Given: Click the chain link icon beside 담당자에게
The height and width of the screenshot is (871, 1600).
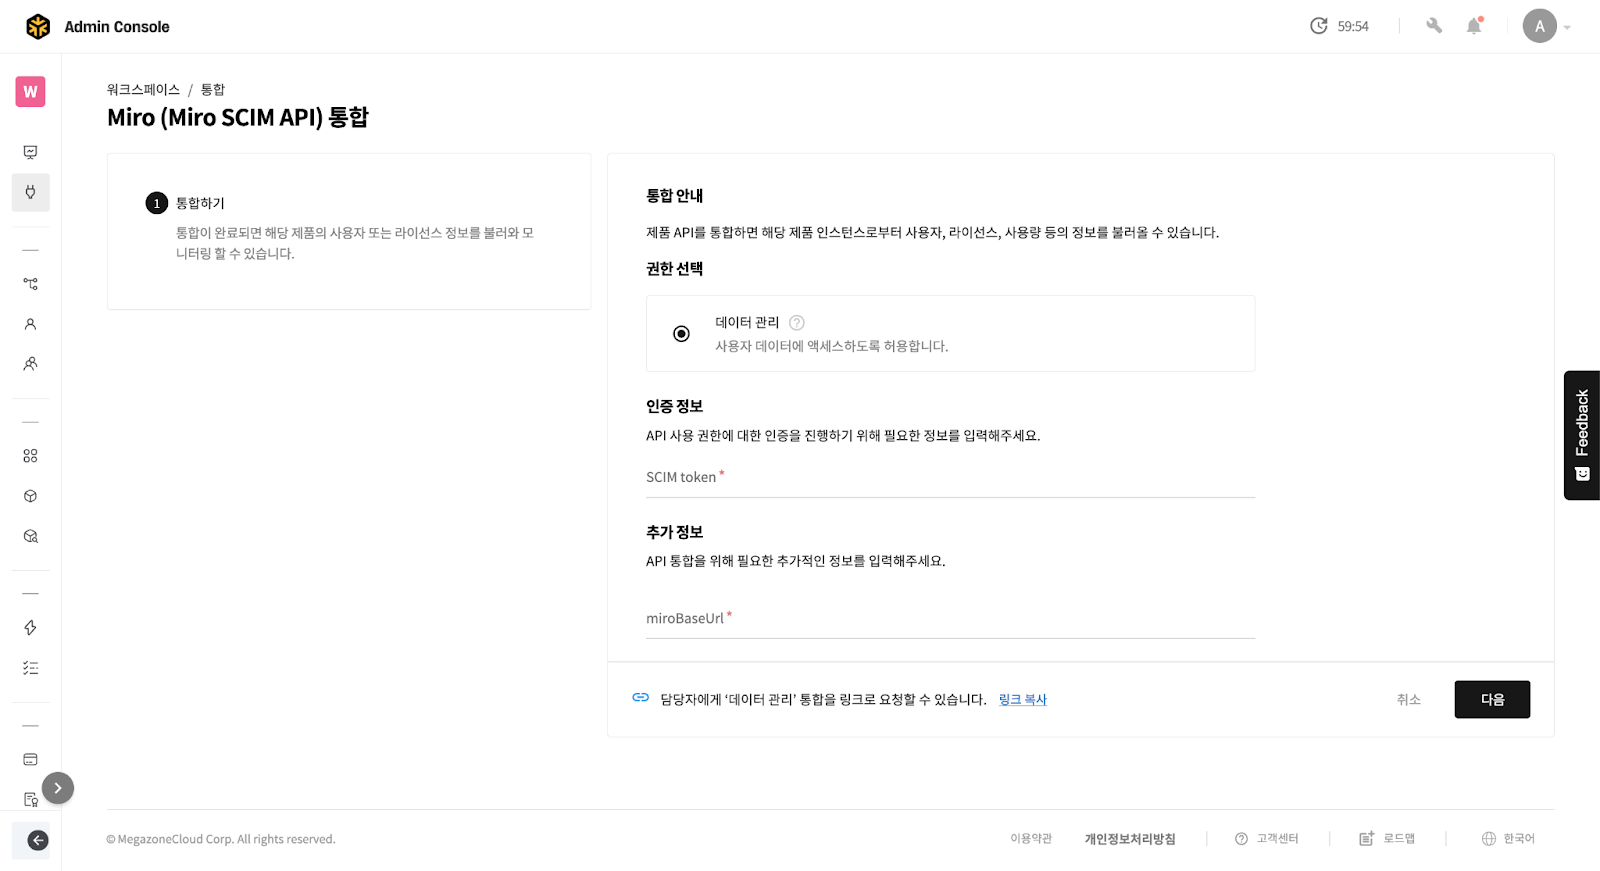Looking at the screenshot, I should tap(641, 698).
